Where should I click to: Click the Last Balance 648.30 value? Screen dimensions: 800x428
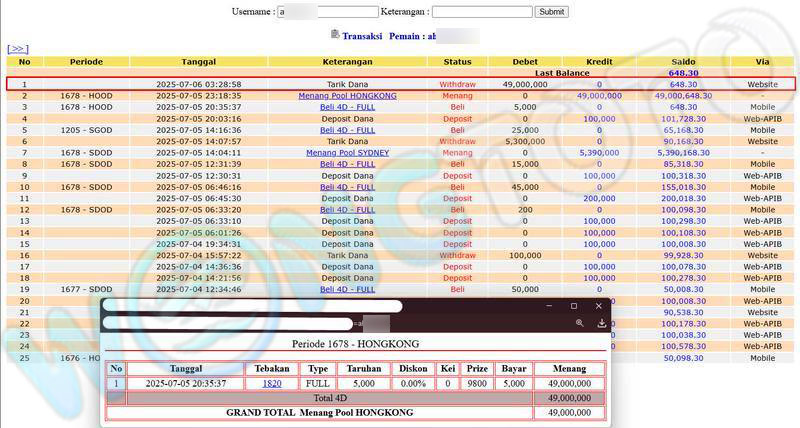coord(683,73)
